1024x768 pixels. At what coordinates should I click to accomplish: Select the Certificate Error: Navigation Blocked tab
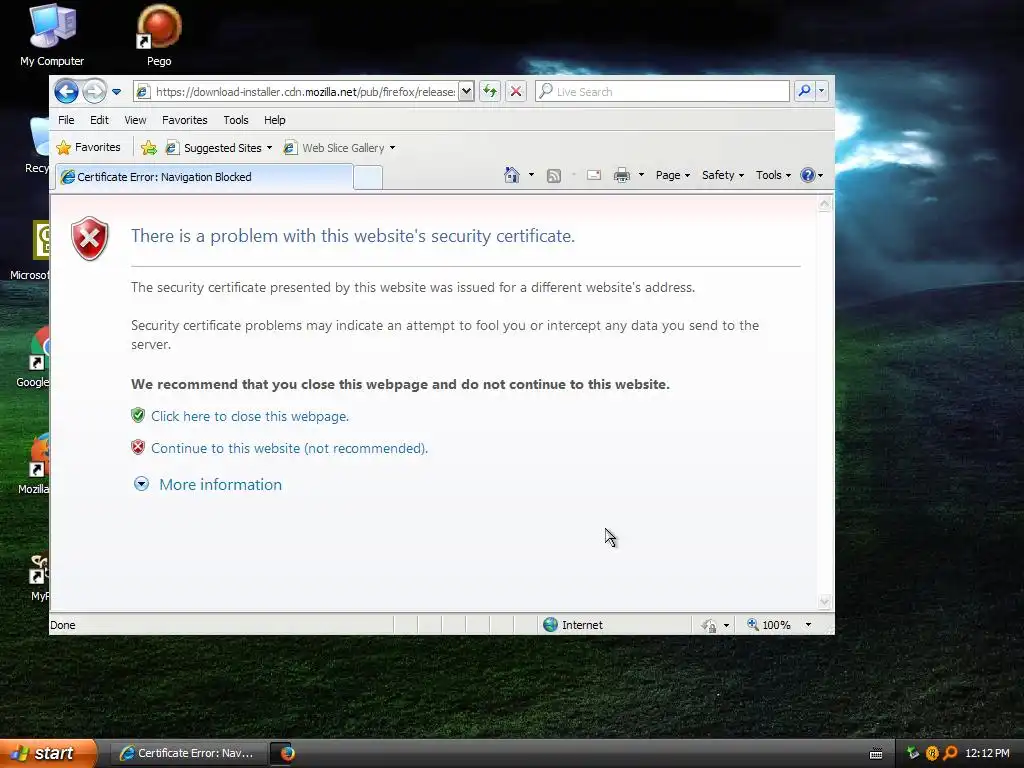204,177
